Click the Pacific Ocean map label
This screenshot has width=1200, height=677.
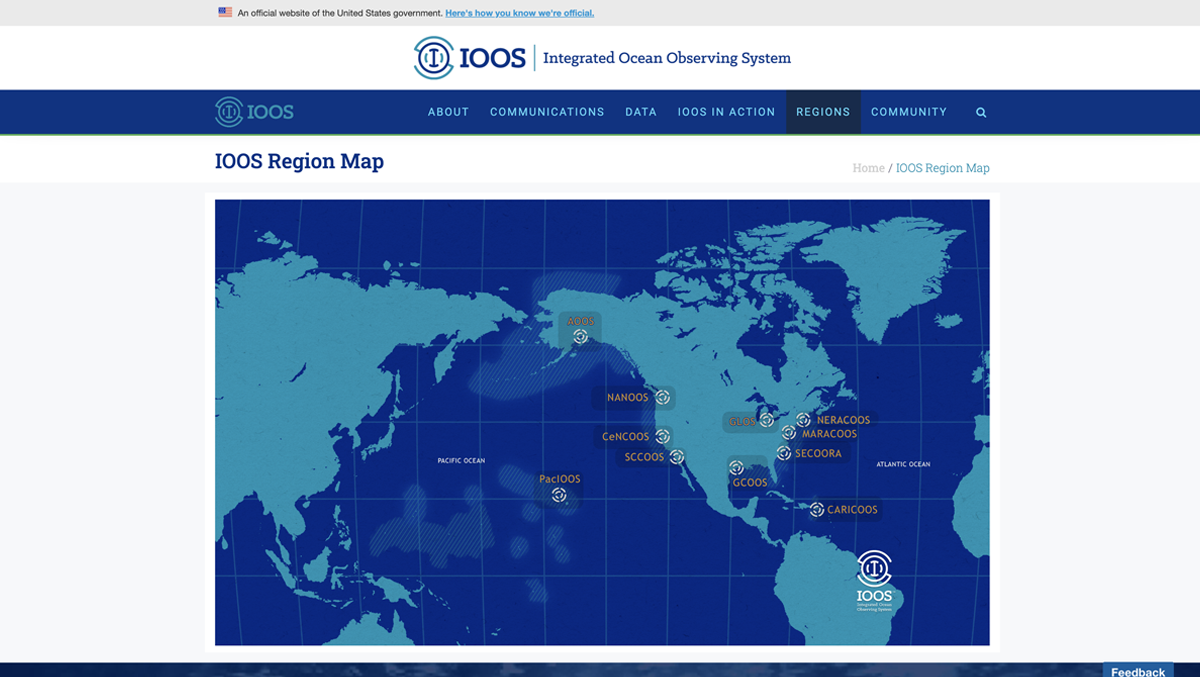tap(461, 461)
